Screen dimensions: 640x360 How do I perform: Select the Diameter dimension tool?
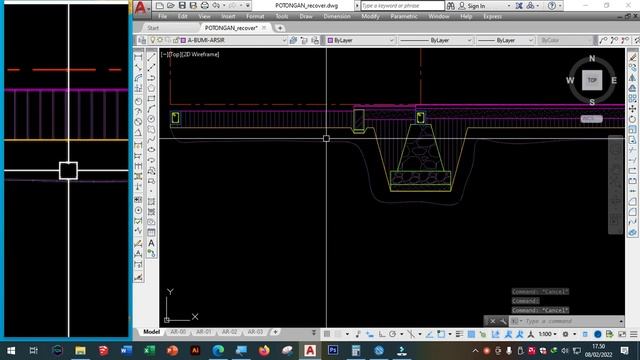[138, 121]
